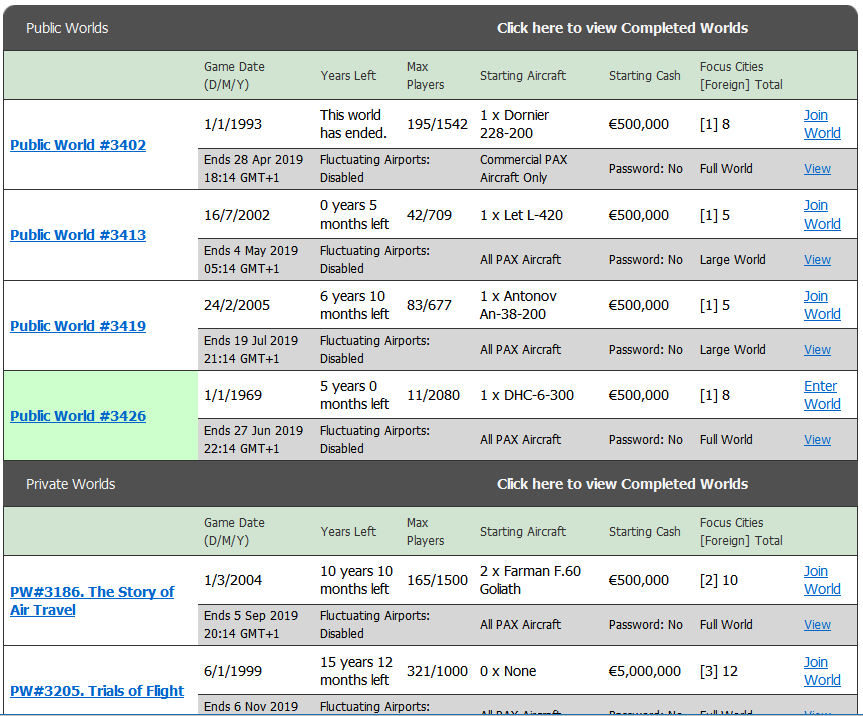Join World for Public World #3413
The width and height of the screenshot is (863, 716).
(x=821, y=214)
